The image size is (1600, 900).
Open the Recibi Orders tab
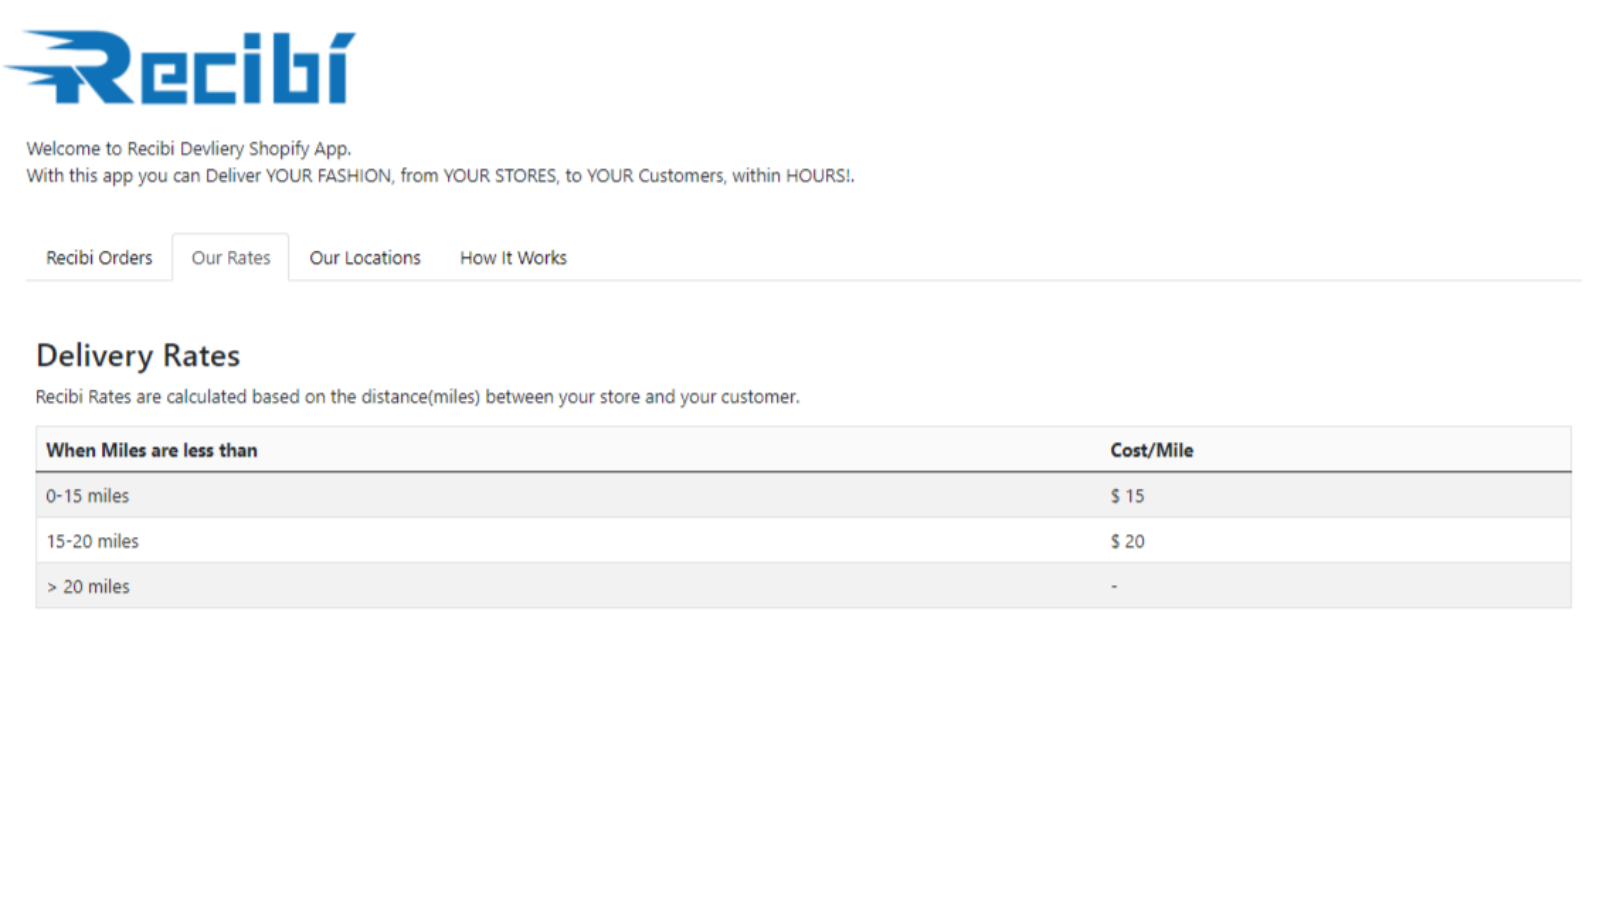coord(99,258)
